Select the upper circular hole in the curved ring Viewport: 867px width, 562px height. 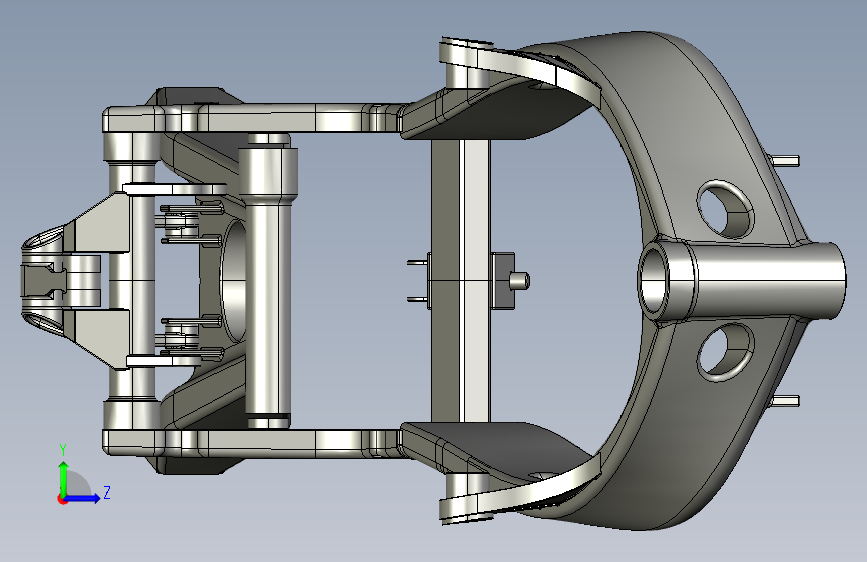click(x=725, y=209)
